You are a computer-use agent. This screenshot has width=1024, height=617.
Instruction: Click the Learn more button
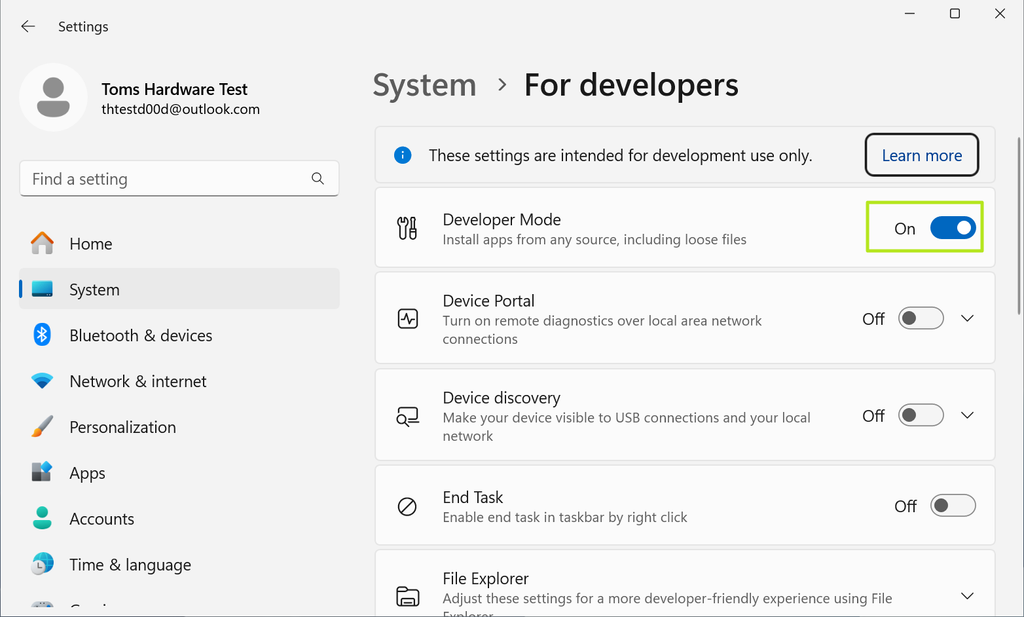pyautogui.click(x=921, y=155)
